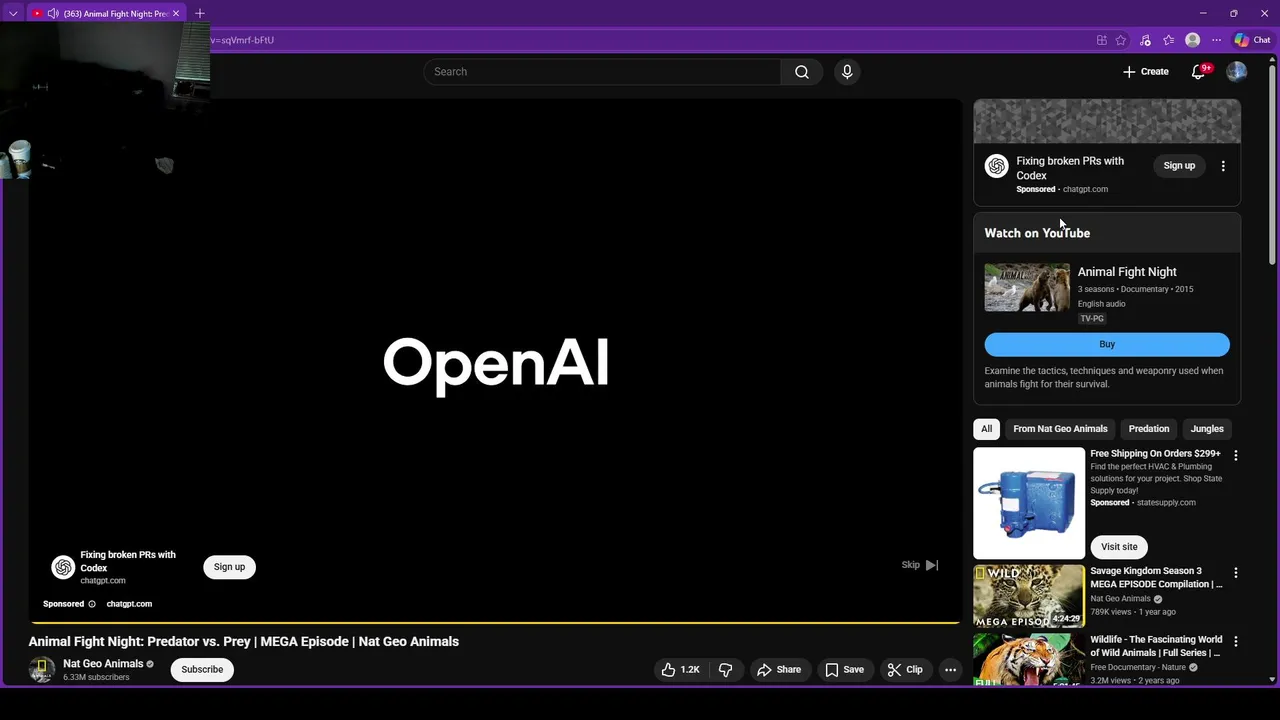Open the media control music icon
Screen dimensions: 1280x720
[x=1145, y=40]
